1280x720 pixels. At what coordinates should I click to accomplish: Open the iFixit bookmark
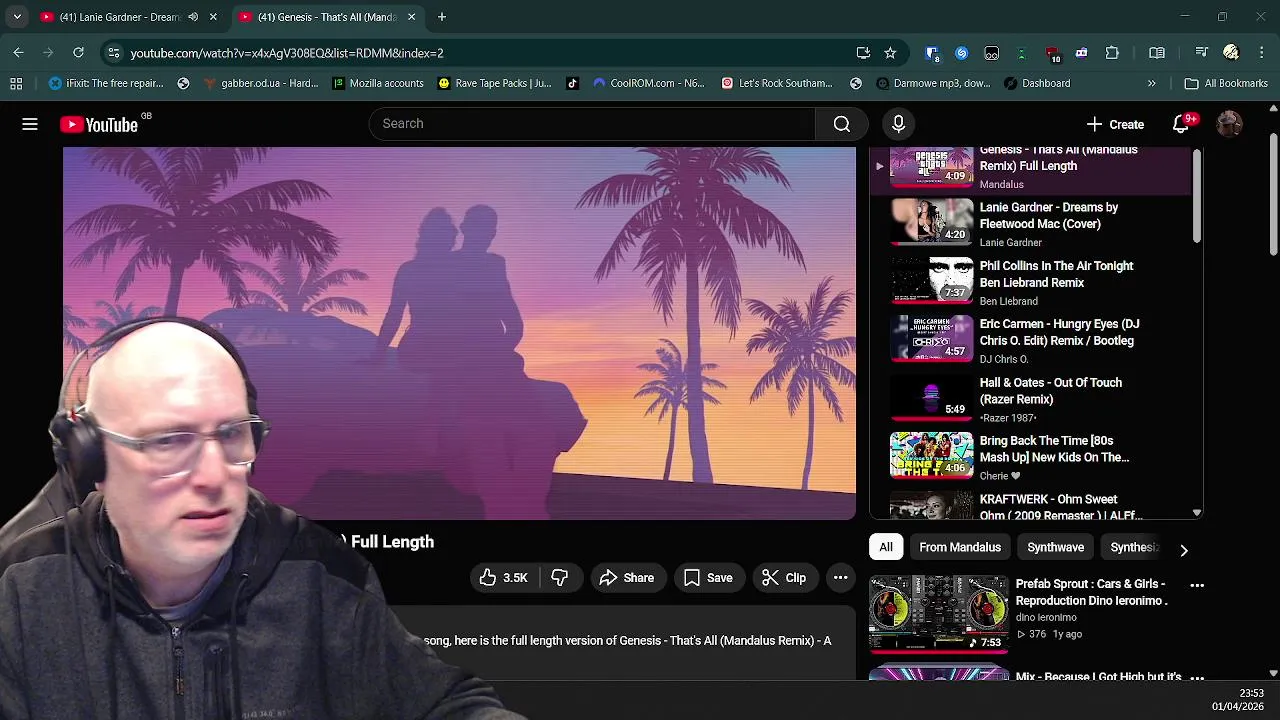[106, 84]
